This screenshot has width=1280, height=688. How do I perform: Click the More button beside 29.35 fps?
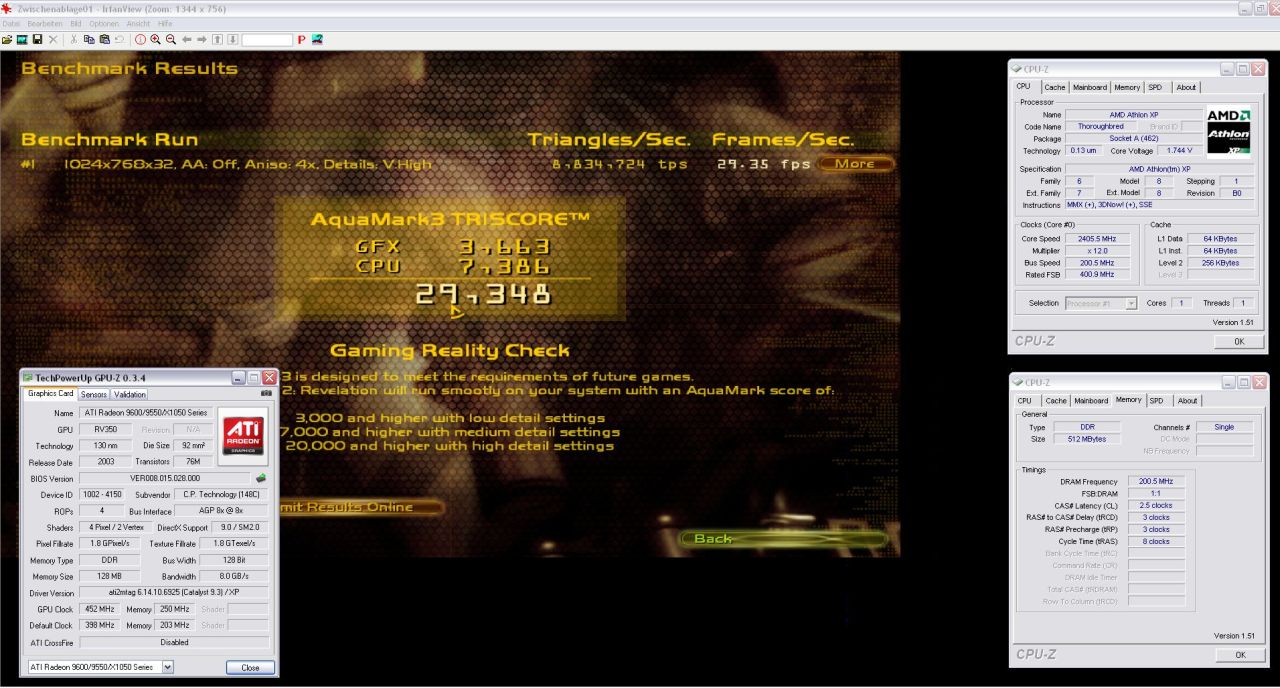pos(855,163)
